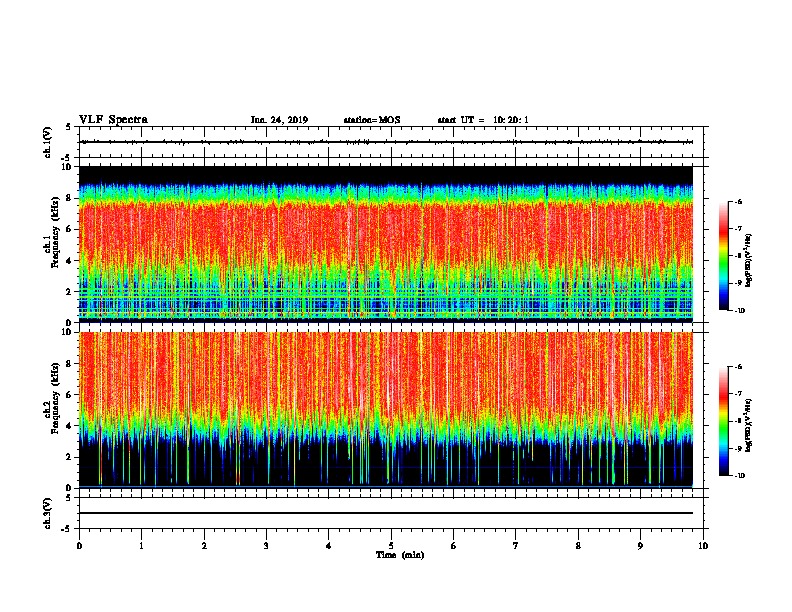Click the "VLF Spectra" title text
The height and width of the screenshot is (612, 792).
tap(113, 119)
